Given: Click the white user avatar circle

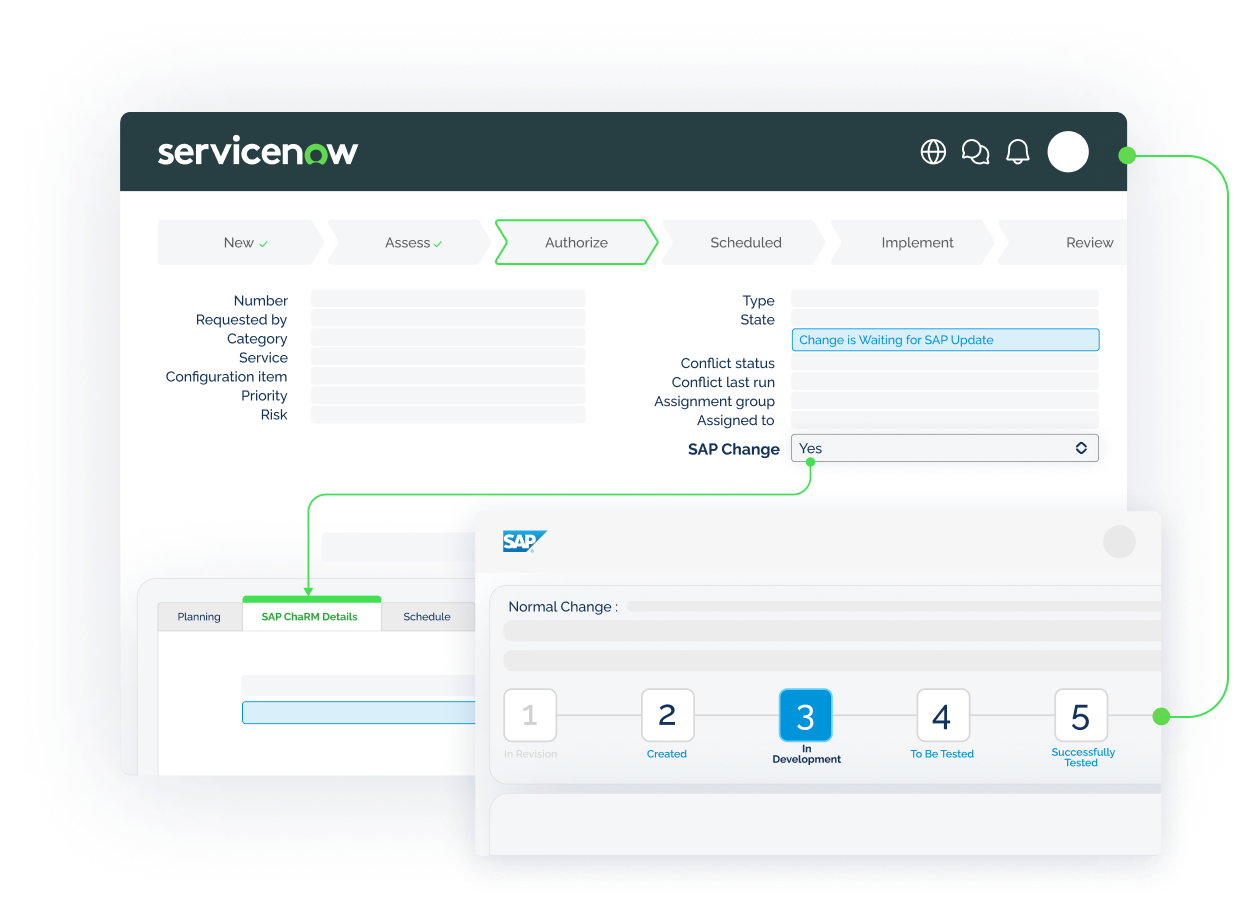Looking at the screenshot, I should point(1068,152).
